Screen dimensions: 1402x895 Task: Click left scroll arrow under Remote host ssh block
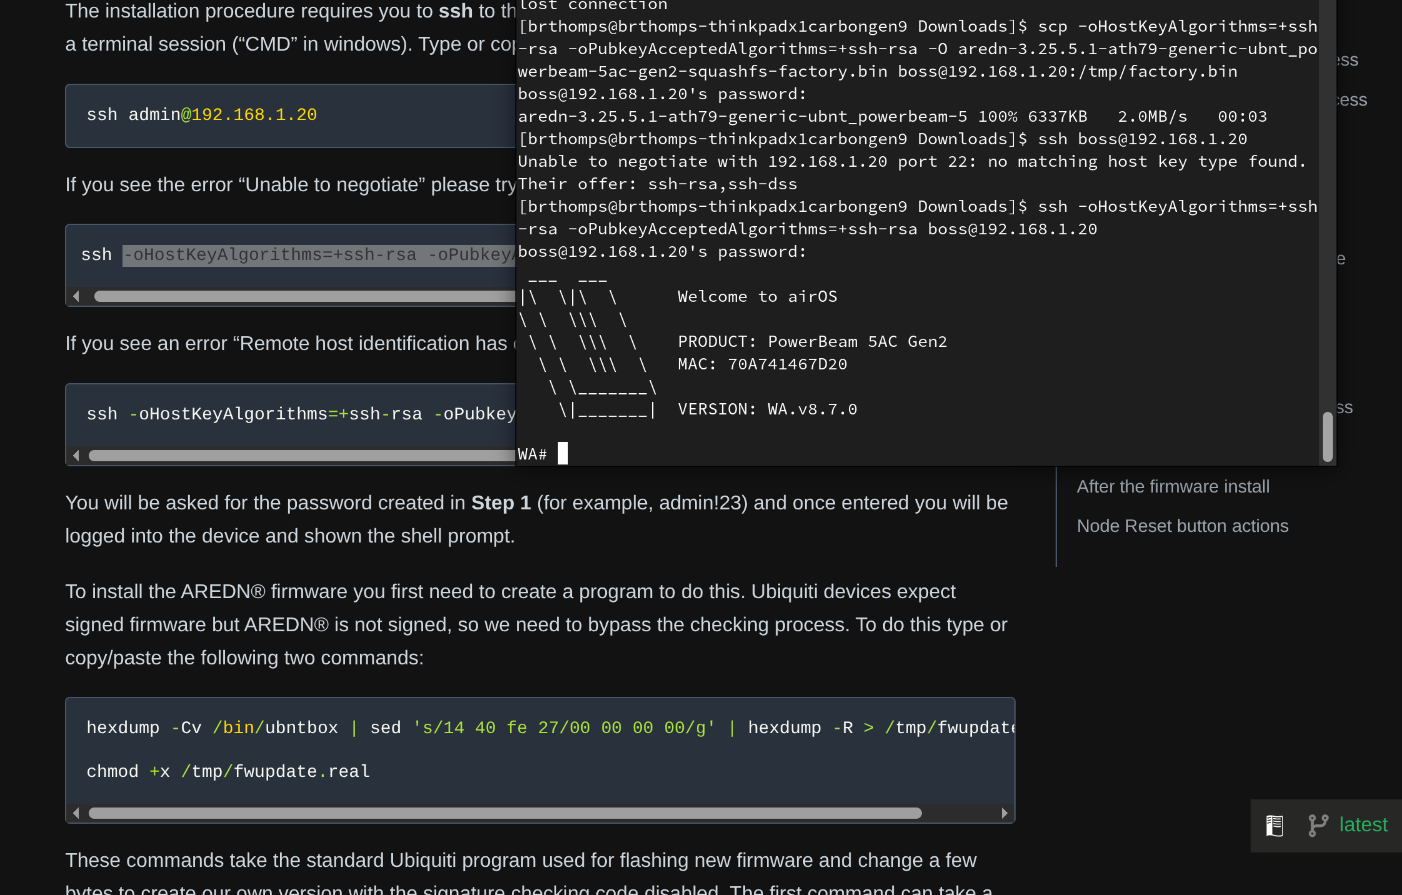[77, 456]
